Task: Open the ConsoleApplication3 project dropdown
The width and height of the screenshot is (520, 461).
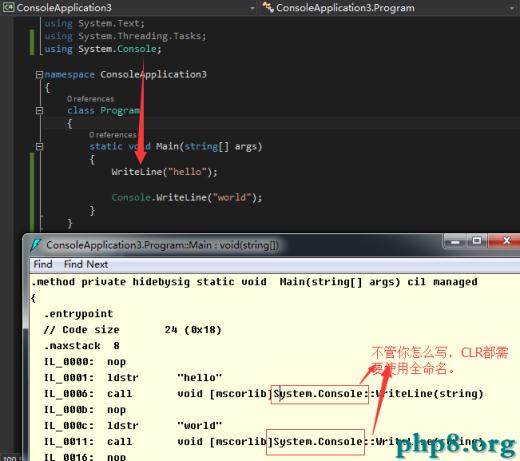Action: pyautogui.click(x=129, y=8)
